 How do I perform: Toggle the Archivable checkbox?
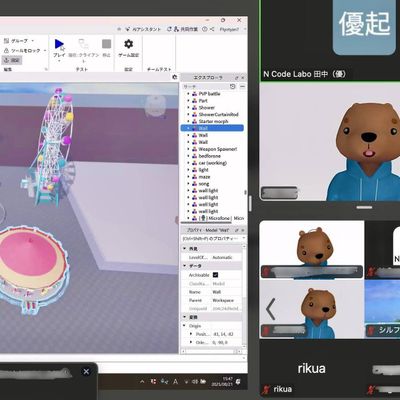(215, 275)
